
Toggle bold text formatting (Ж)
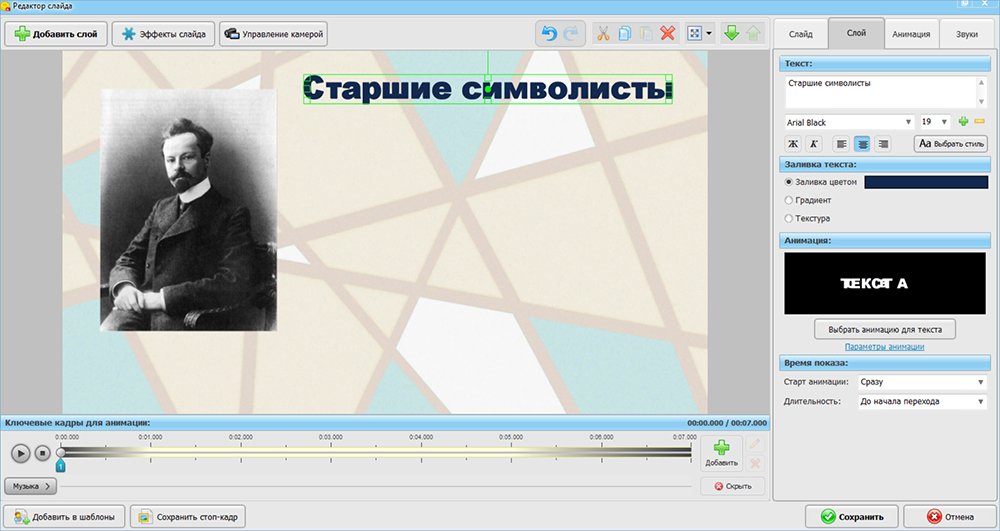[793, 144]
